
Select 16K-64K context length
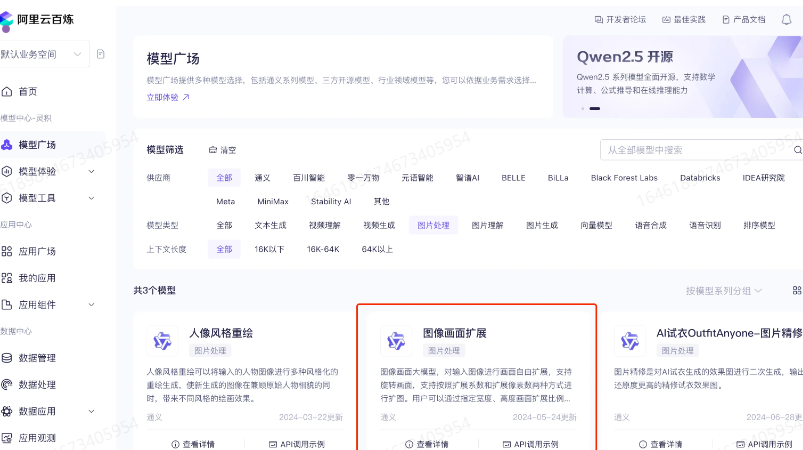pyautogui.click(x=323, y=249)
